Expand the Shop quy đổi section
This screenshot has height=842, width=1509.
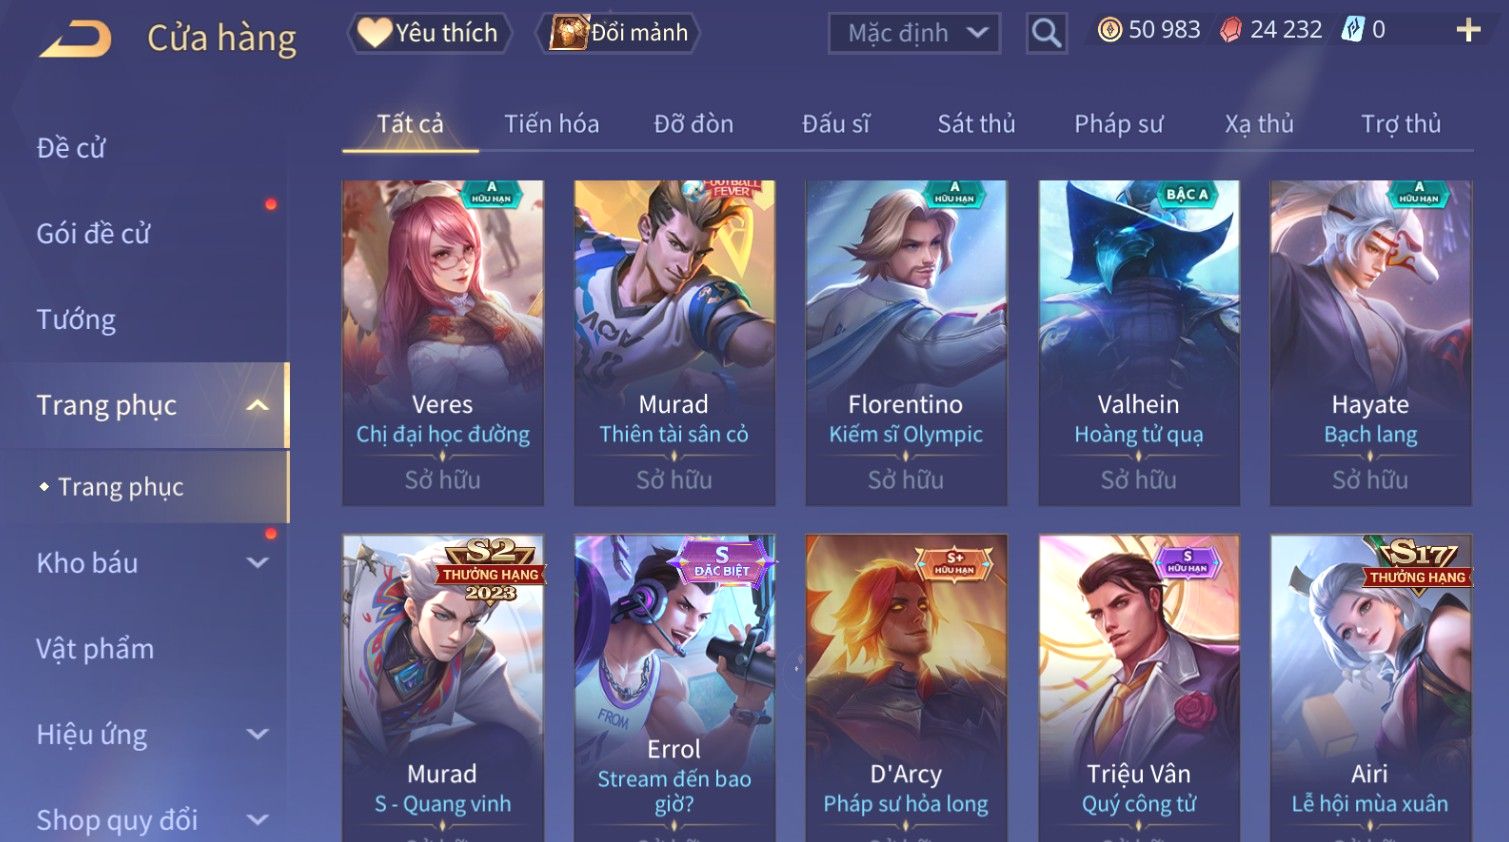tap(258, 820)
